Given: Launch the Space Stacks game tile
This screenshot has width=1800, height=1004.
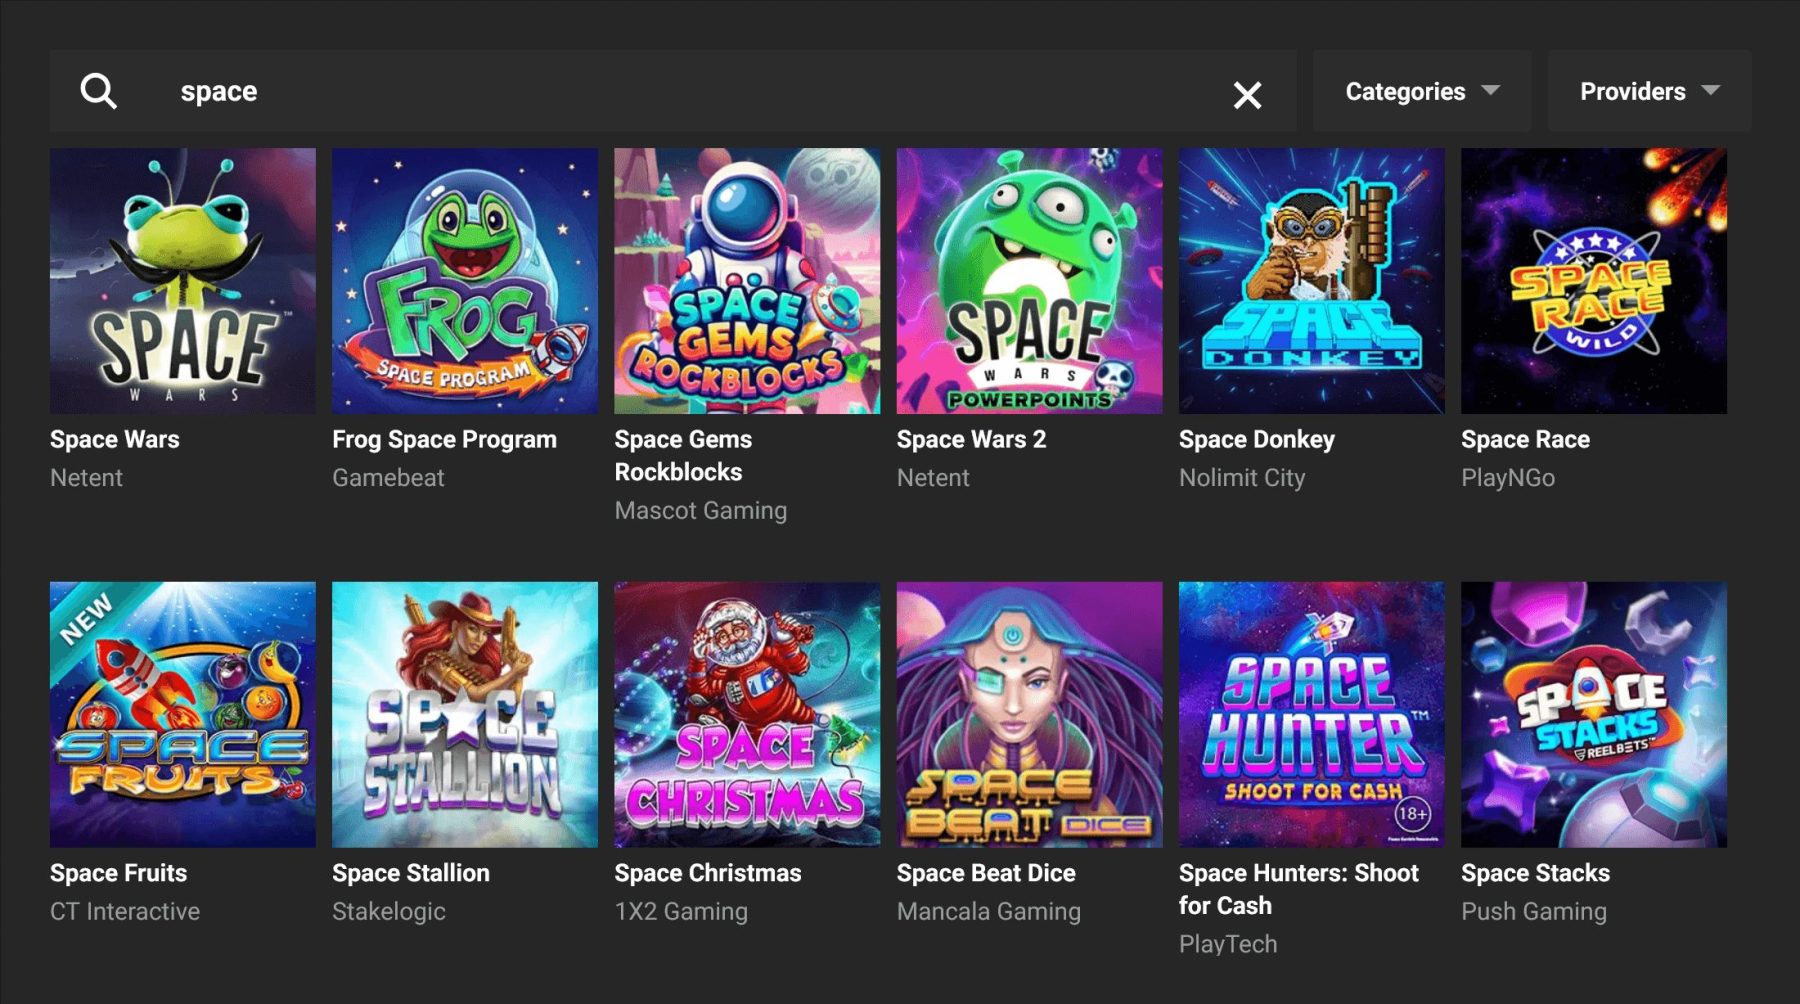Looking at the screenshot, I should pyautogui.click(x=1593, y=714).
